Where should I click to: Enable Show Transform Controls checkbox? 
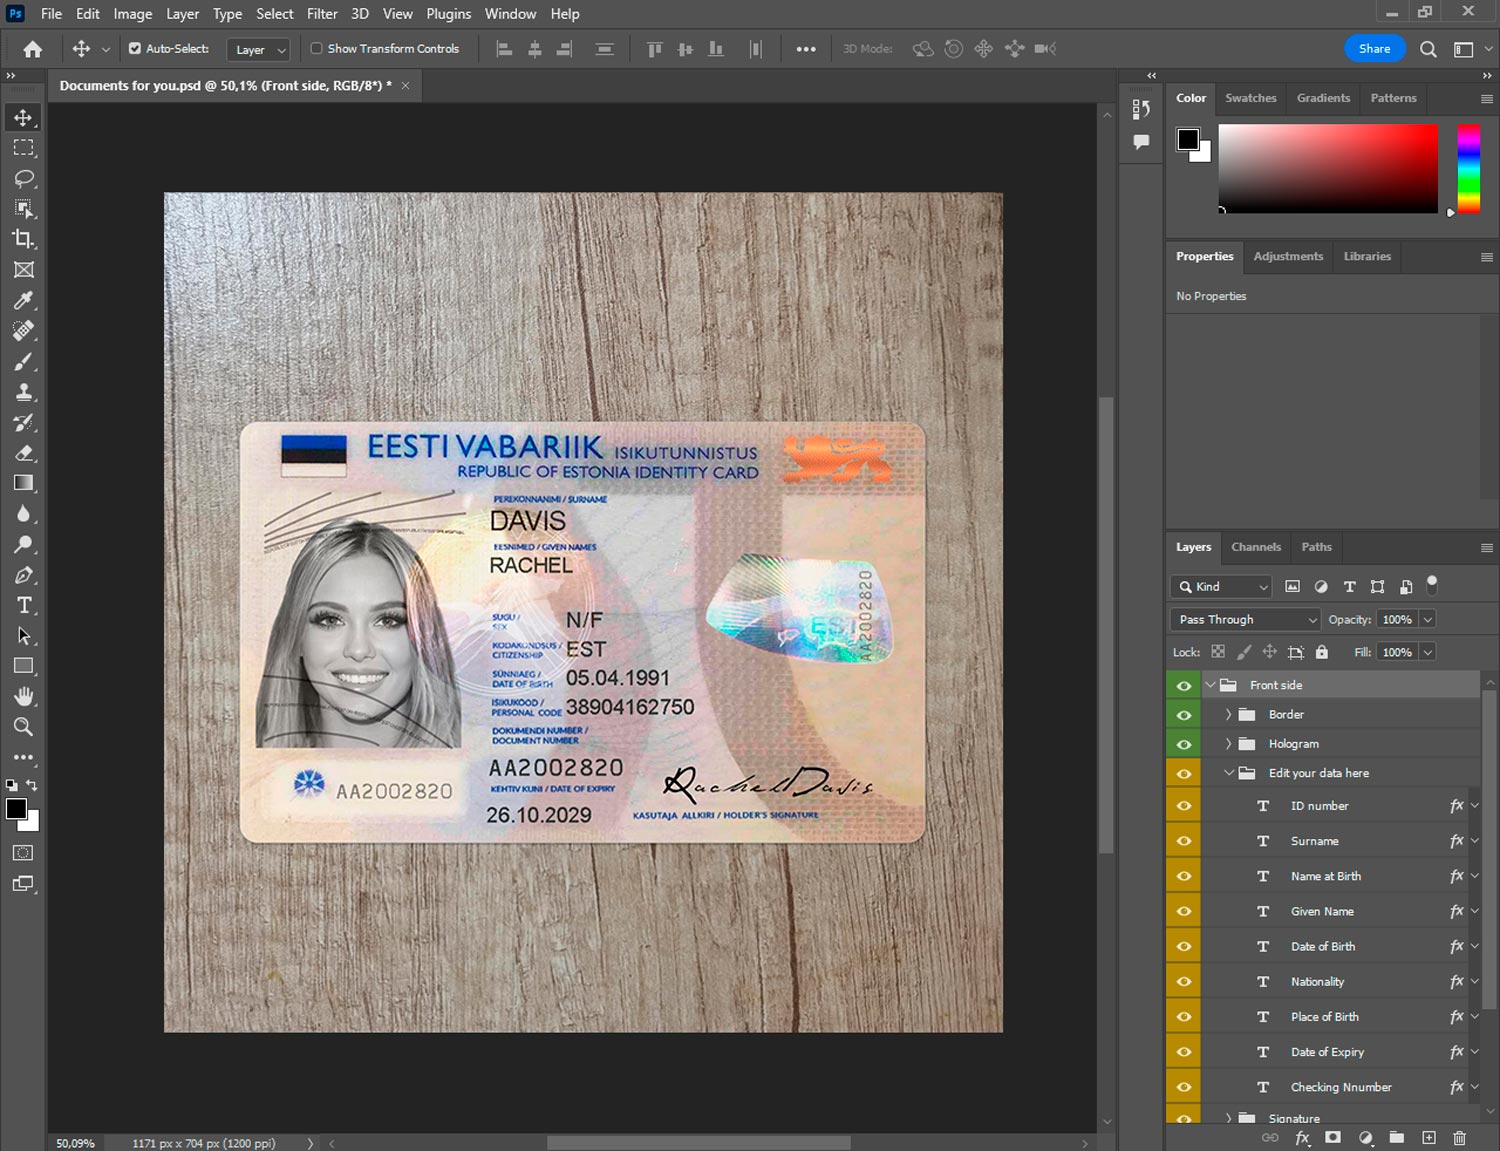[x=316, y=48]
